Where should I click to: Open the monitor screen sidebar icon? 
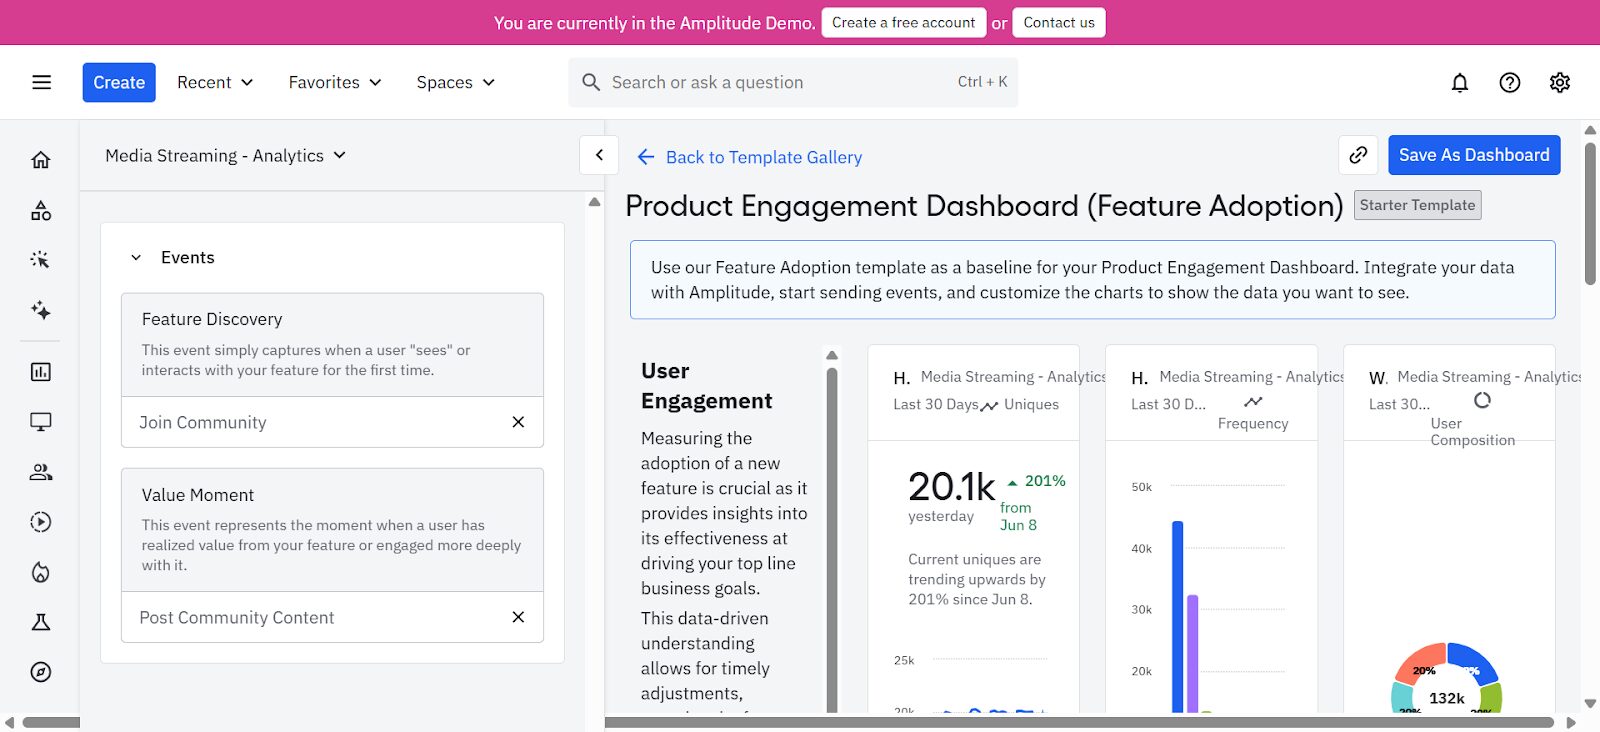41,422
